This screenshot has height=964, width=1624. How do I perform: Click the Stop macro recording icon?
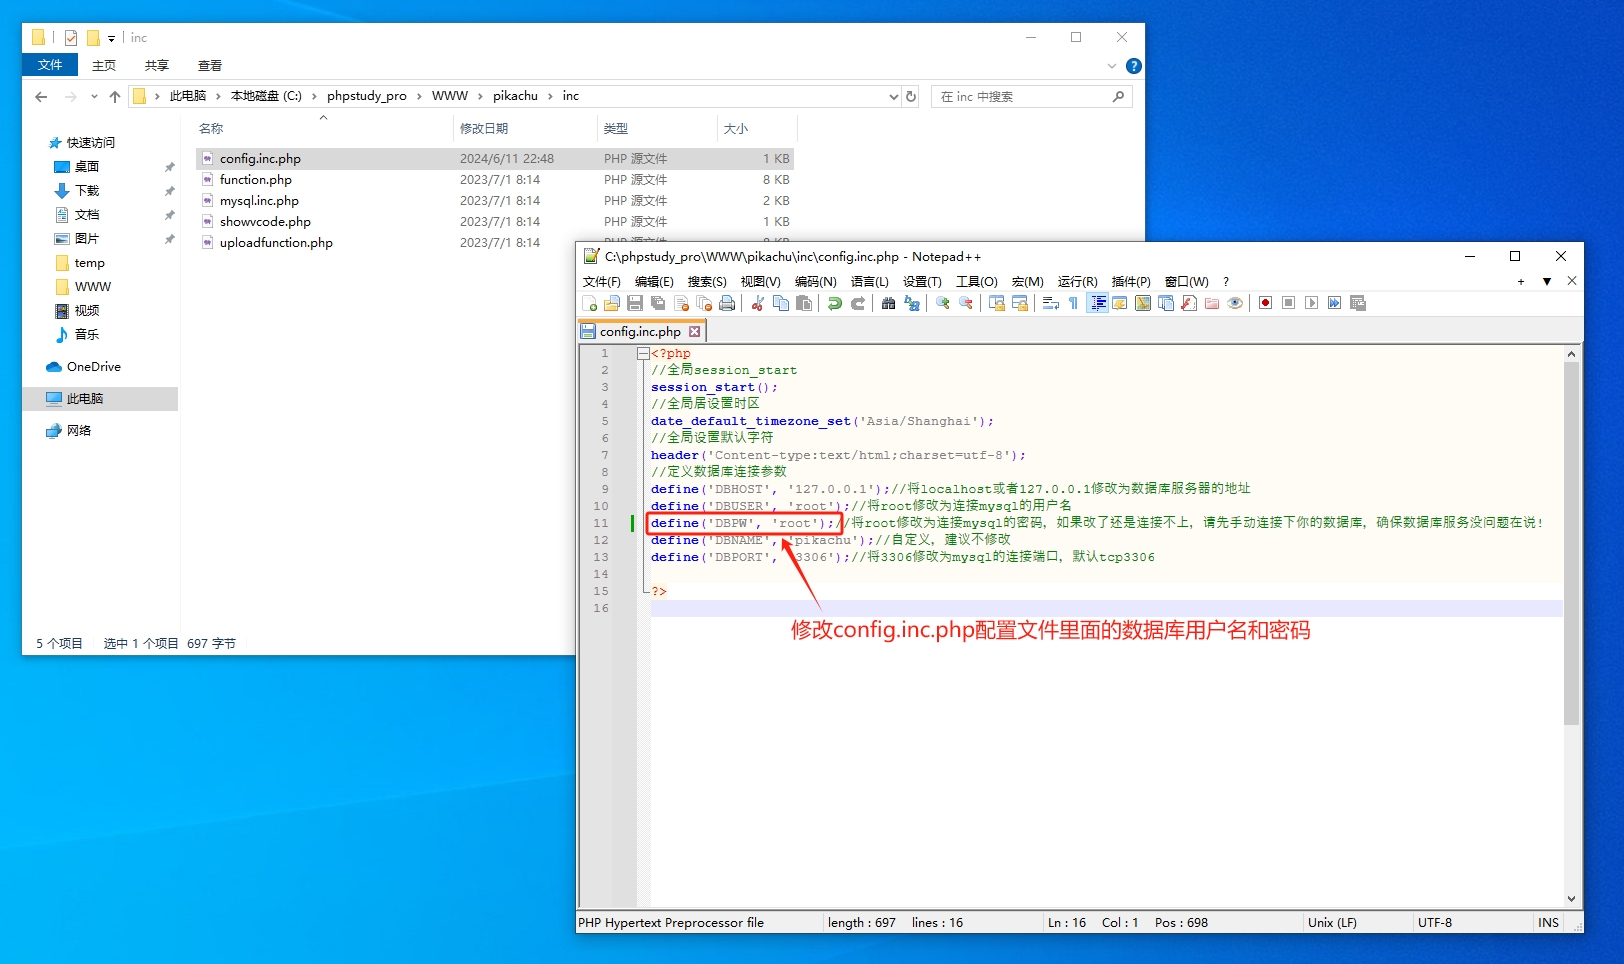pyautogui.click(x=1288, y=303)
